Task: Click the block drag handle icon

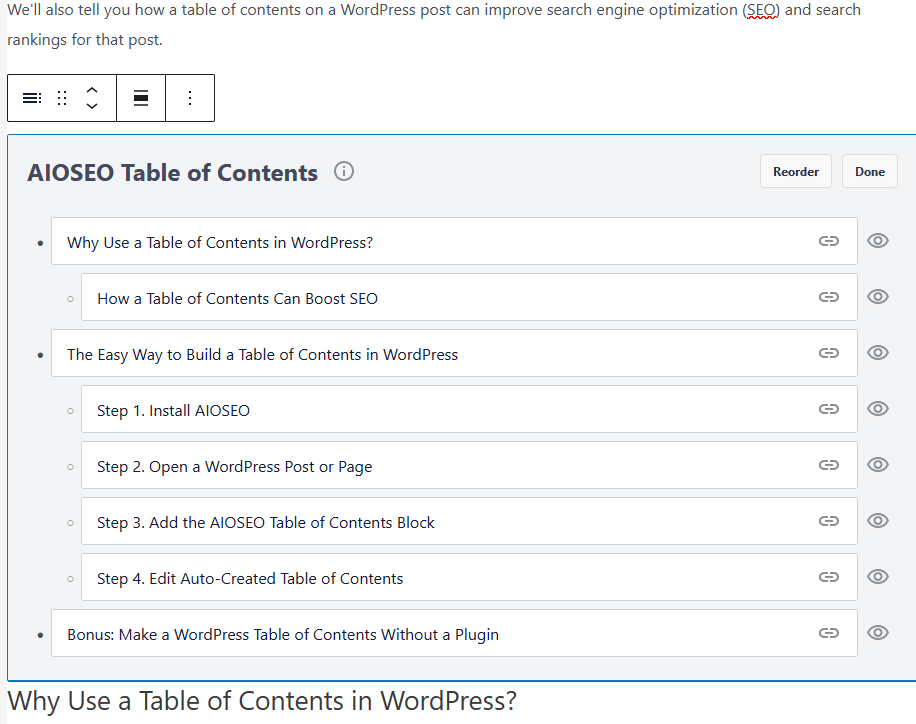Action: click(x=61, y=97)
